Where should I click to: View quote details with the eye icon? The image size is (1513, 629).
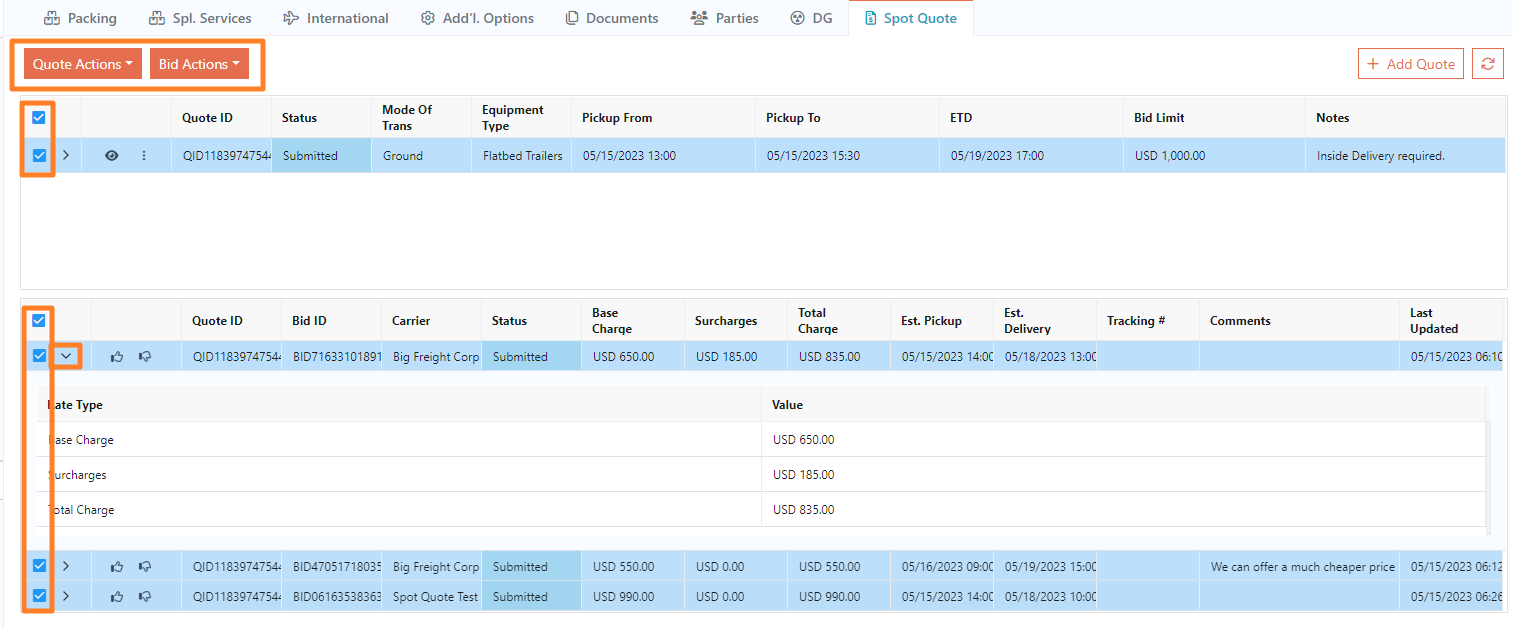pos(112,156)
